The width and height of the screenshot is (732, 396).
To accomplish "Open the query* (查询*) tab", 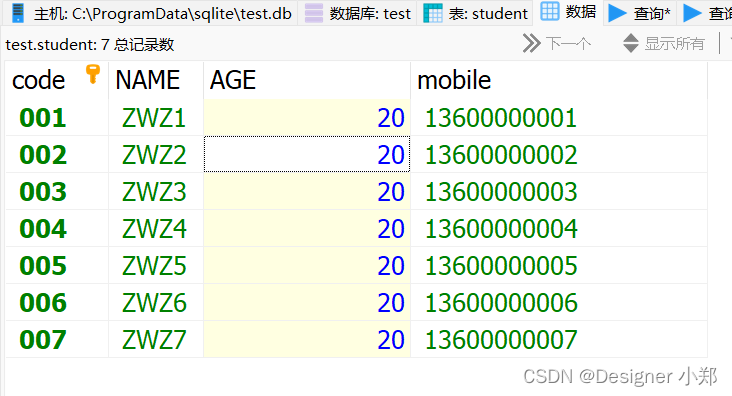I will [640, 13].
